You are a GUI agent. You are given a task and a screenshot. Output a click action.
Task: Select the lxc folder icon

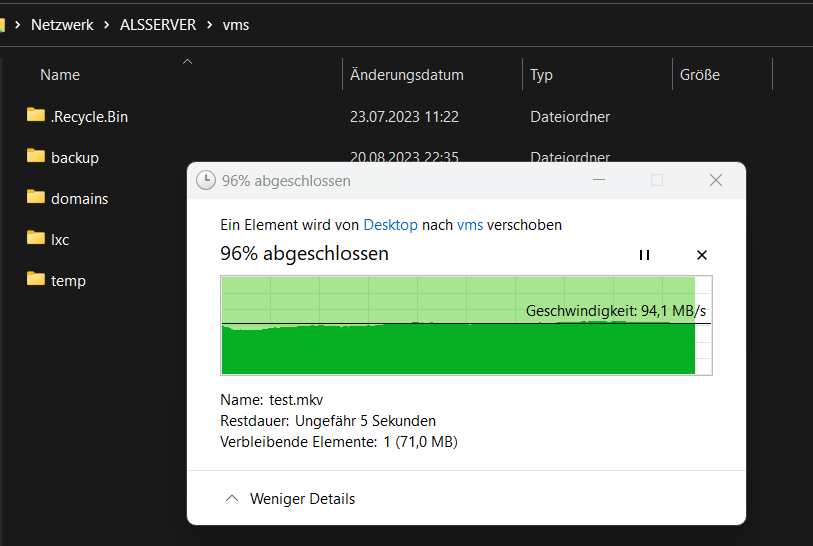[36, 237]
